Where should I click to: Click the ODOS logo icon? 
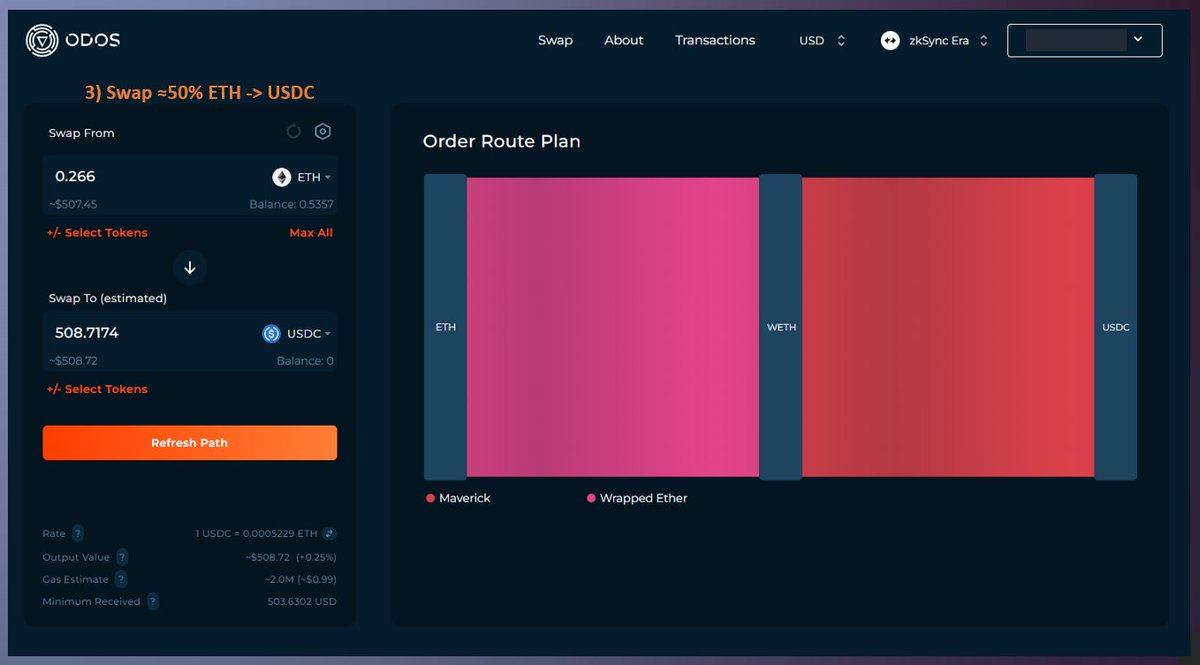point(42,40)
